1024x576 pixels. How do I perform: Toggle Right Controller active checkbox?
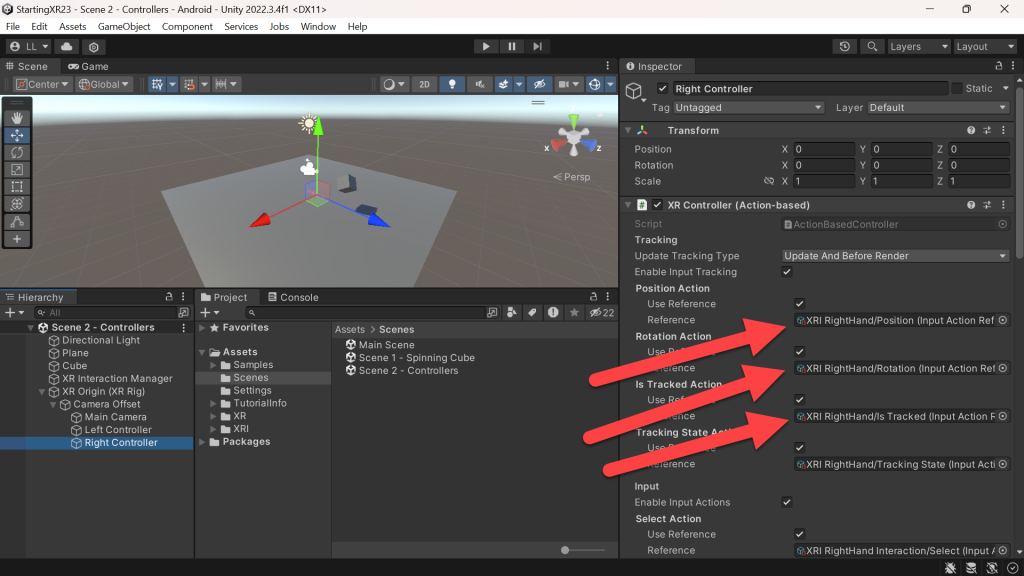tap(662, 88)
